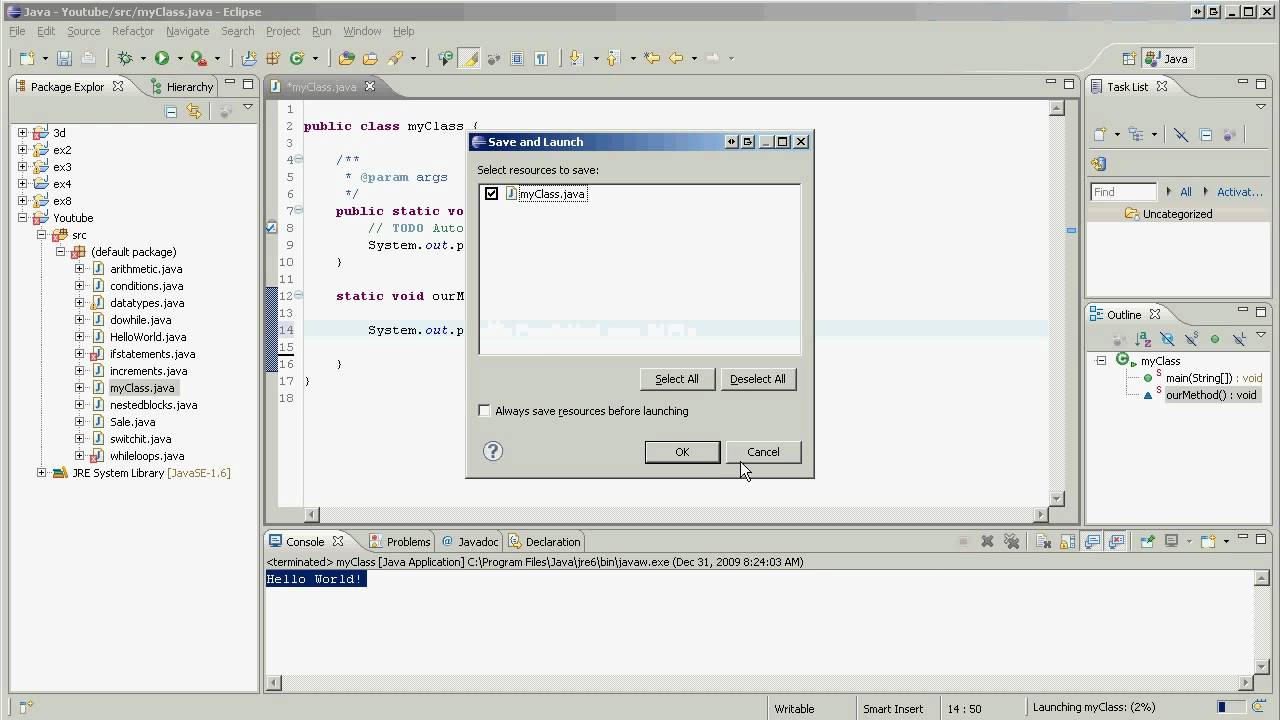Click the Find field in Task List

point(1123,192)
